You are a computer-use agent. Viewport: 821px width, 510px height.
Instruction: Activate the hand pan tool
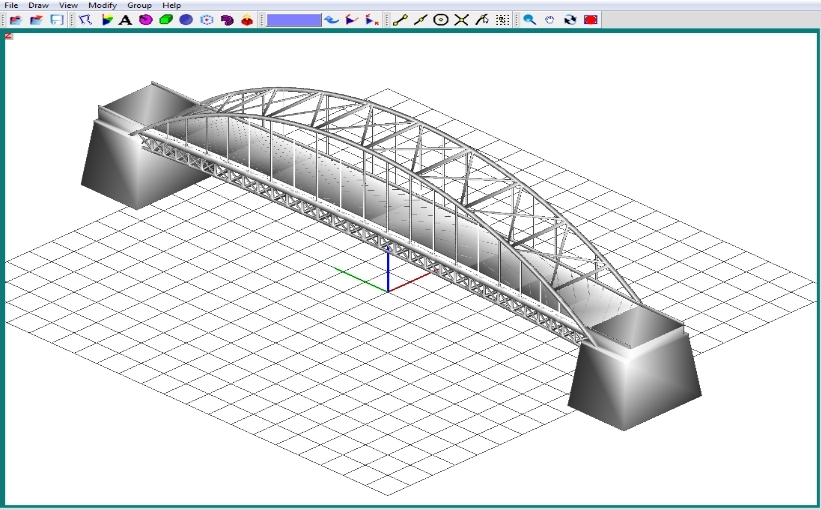(550, 20)
